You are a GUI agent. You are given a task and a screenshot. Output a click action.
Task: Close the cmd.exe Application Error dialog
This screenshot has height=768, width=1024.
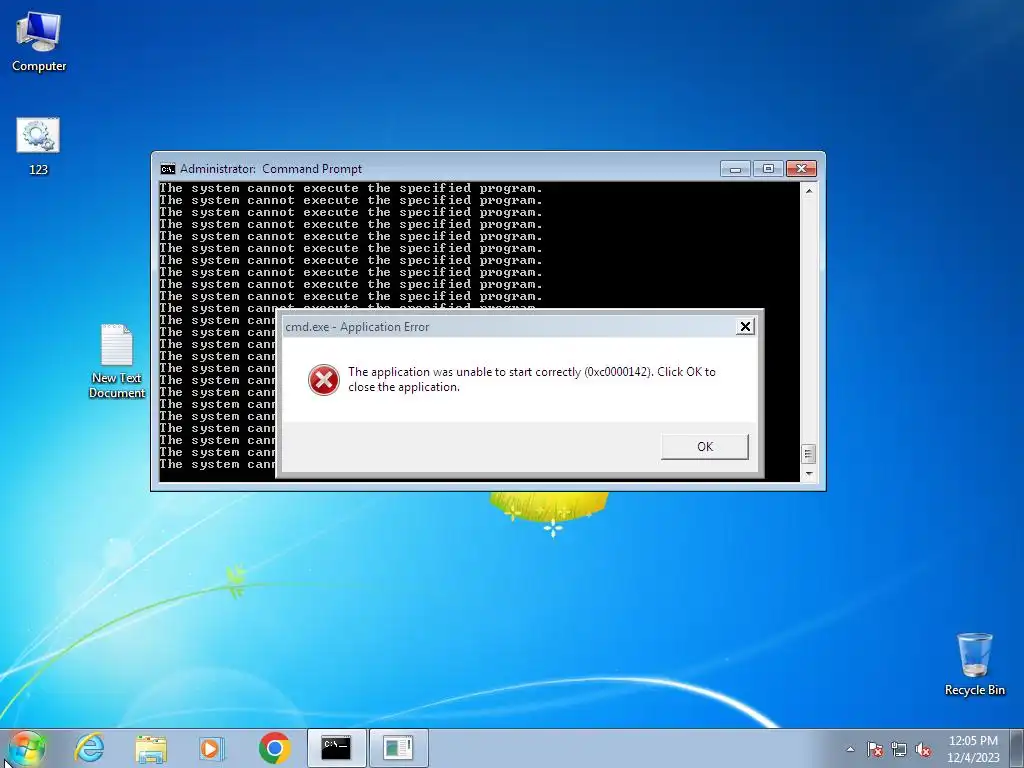pos(745,327)
